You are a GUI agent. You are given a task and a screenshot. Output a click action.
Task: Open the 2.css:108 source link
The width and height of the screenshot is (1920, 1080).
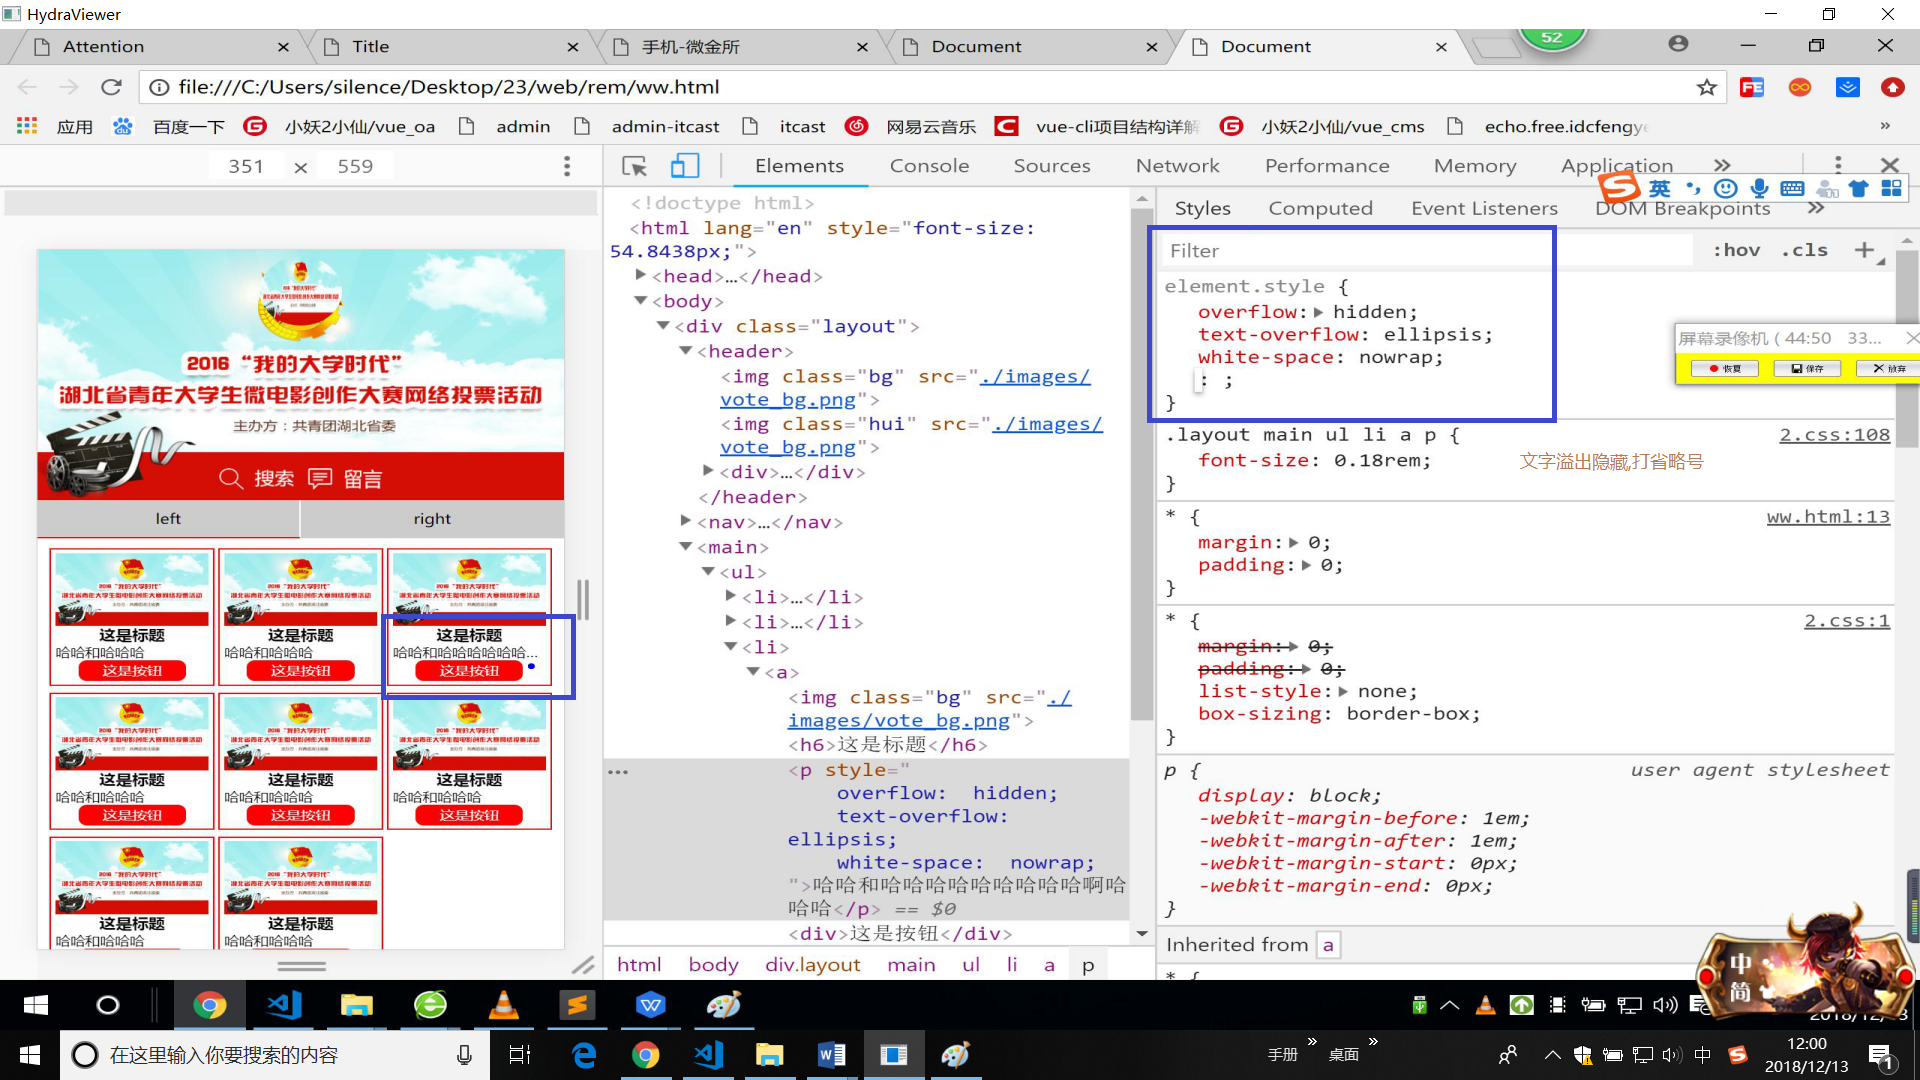1834,435
